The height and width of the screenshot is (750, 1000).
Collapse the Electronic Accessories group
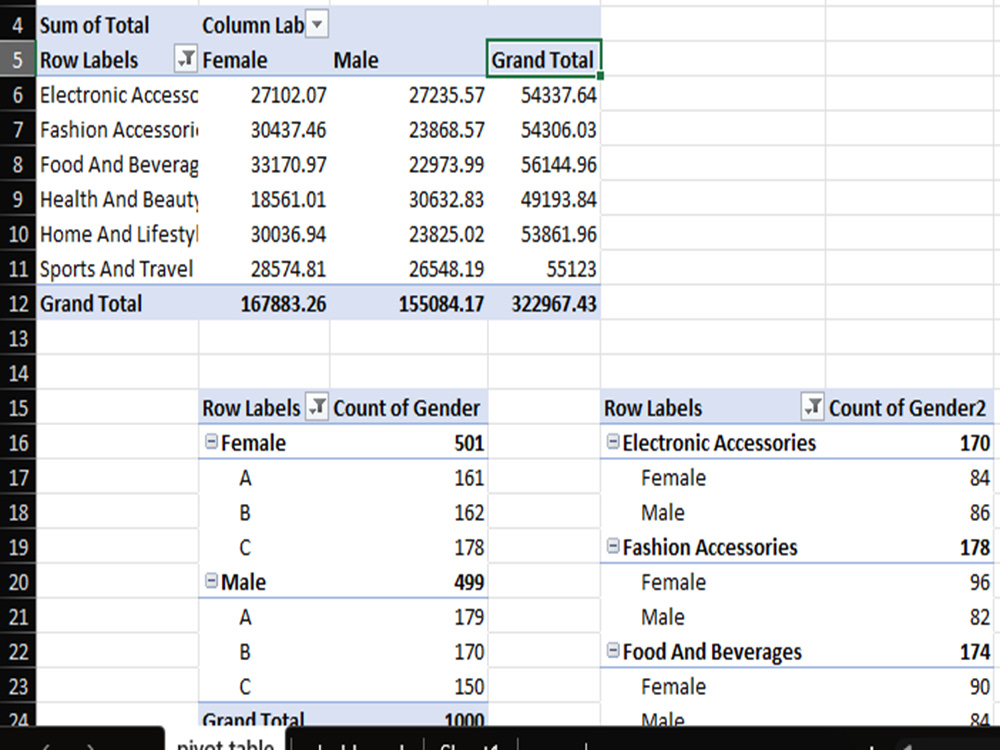click(613, 441)
